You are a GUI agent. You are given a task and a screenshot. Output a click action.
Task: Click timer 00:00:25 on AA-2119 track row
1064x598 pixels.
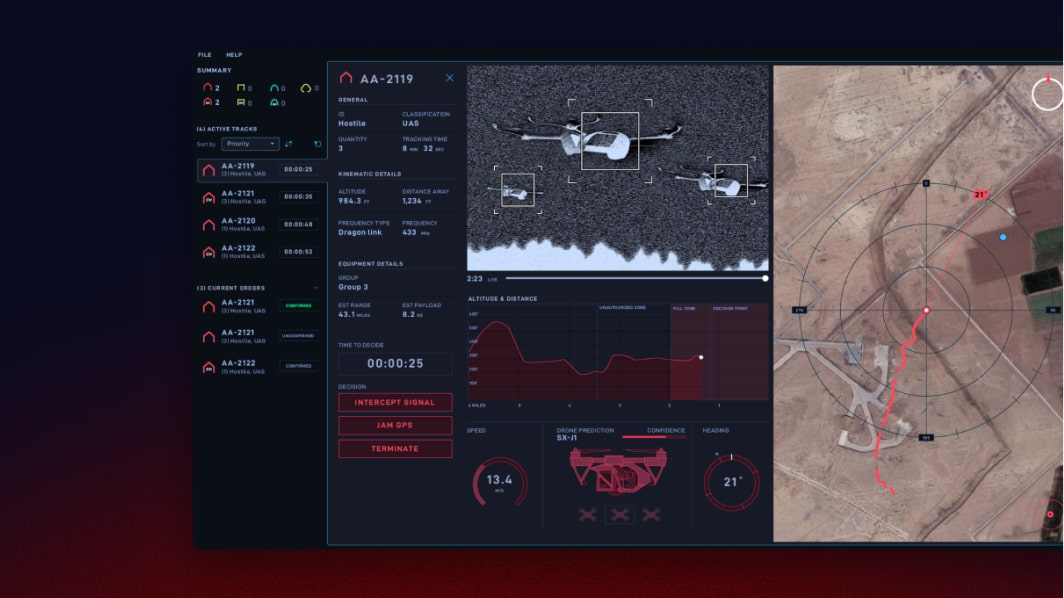(x=298, y=170)
